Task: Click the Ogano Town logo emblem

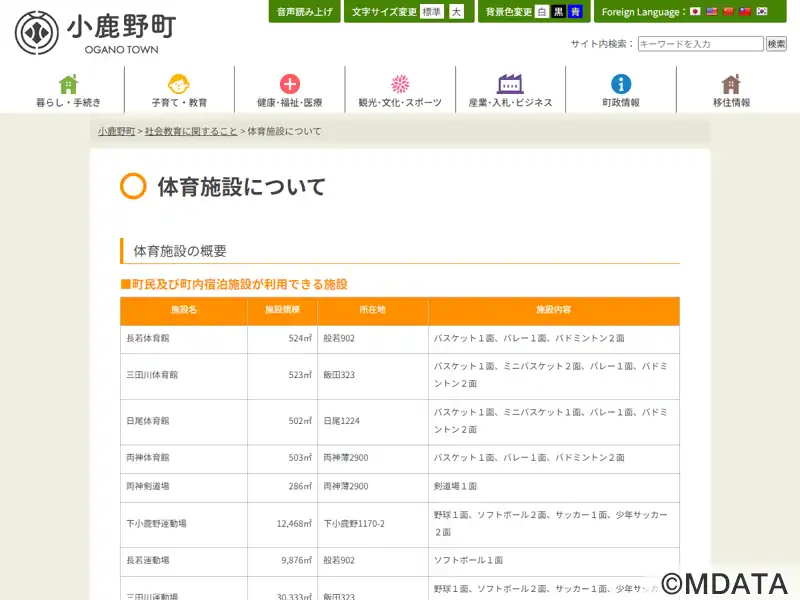Action: pos(37,33)
